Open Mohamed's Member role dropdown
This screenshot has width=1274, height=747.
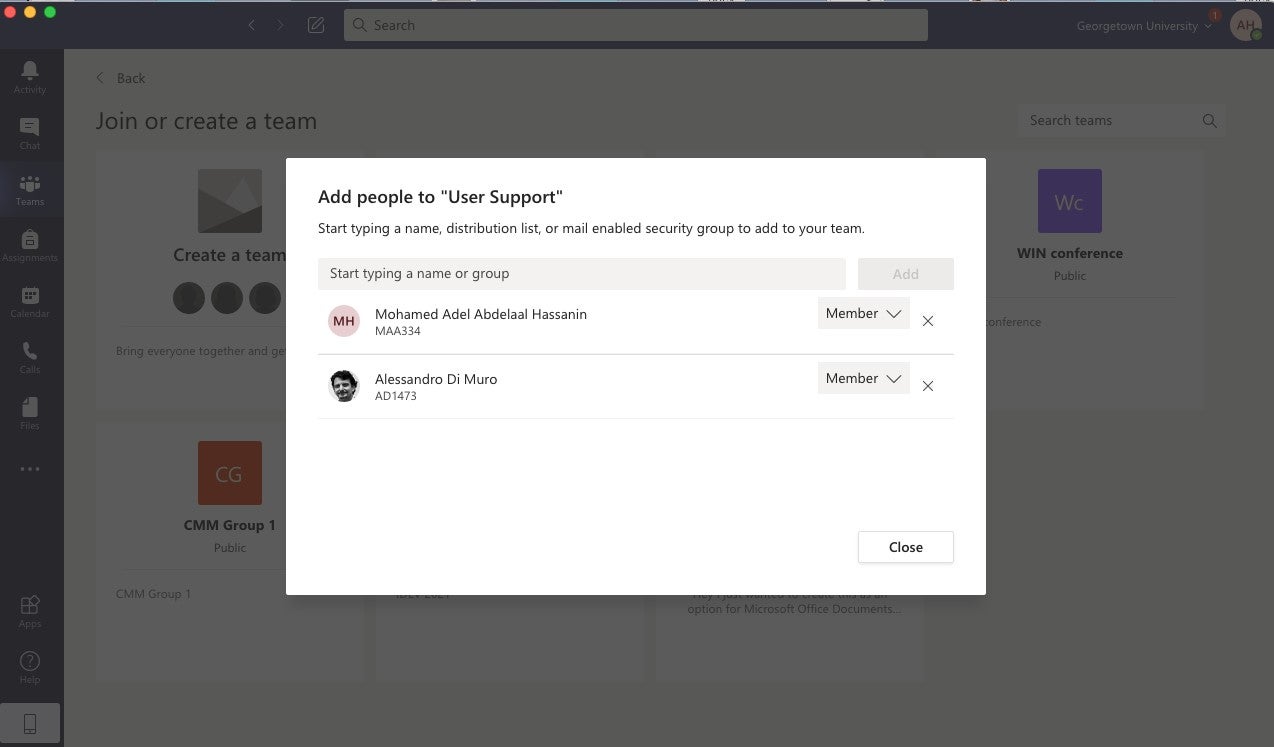point(862,312)
